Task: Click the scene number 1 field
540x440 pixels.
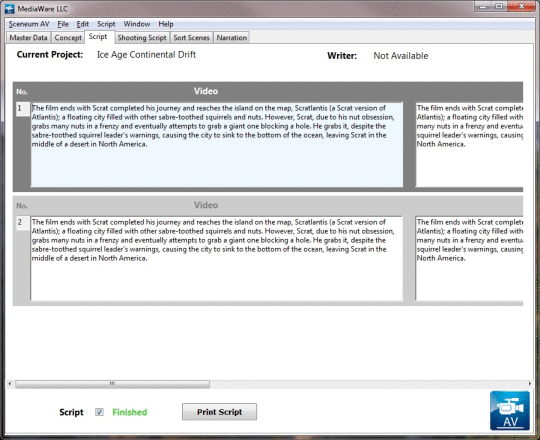Action: click(x=23, y=109)
